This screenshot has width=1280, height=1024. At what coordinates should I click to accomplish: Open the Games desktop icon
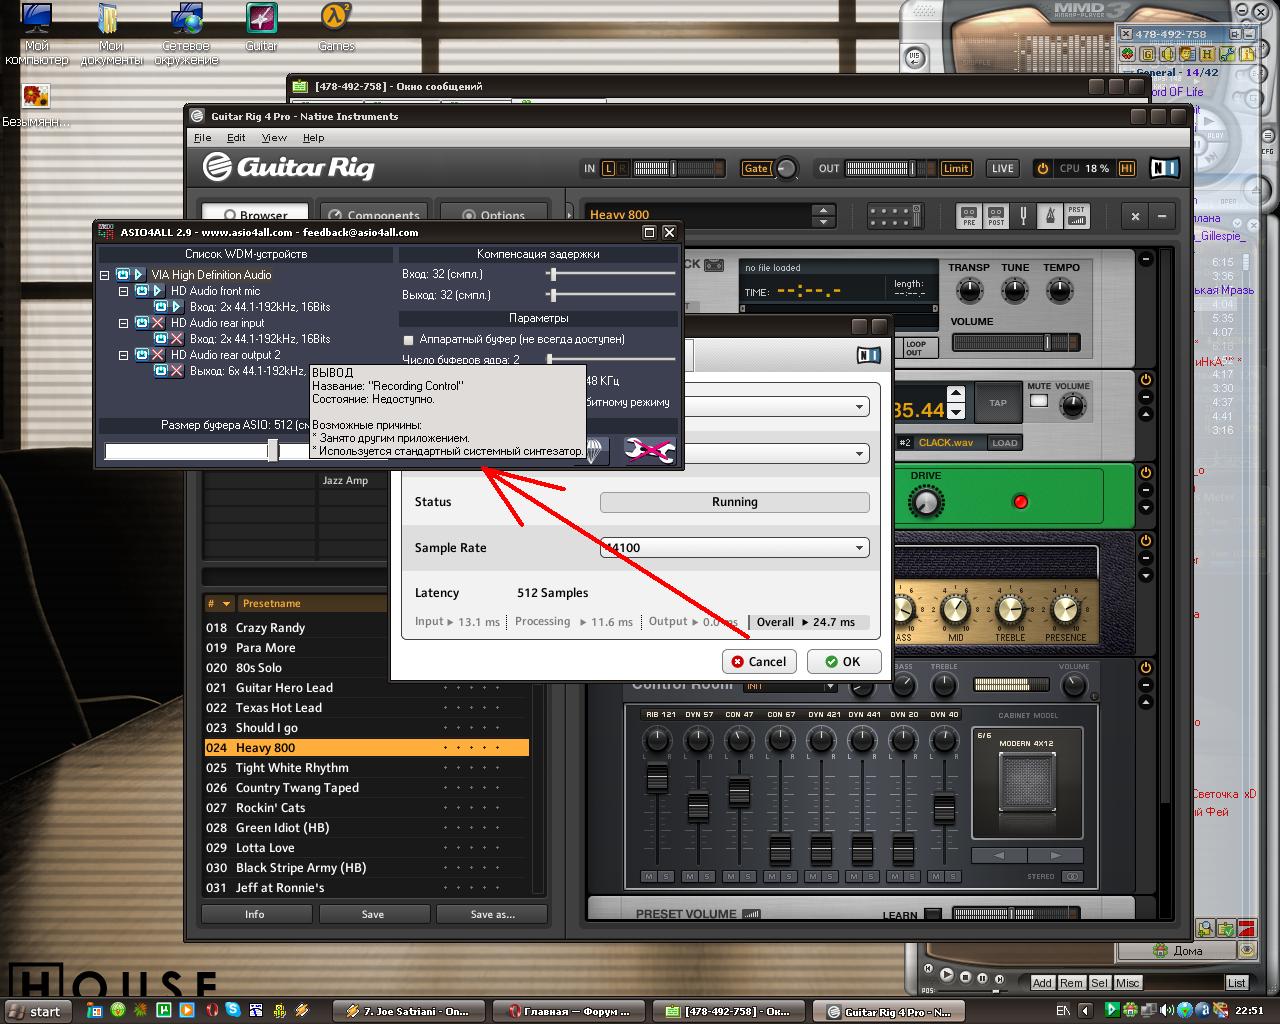(x=336, y=27)
